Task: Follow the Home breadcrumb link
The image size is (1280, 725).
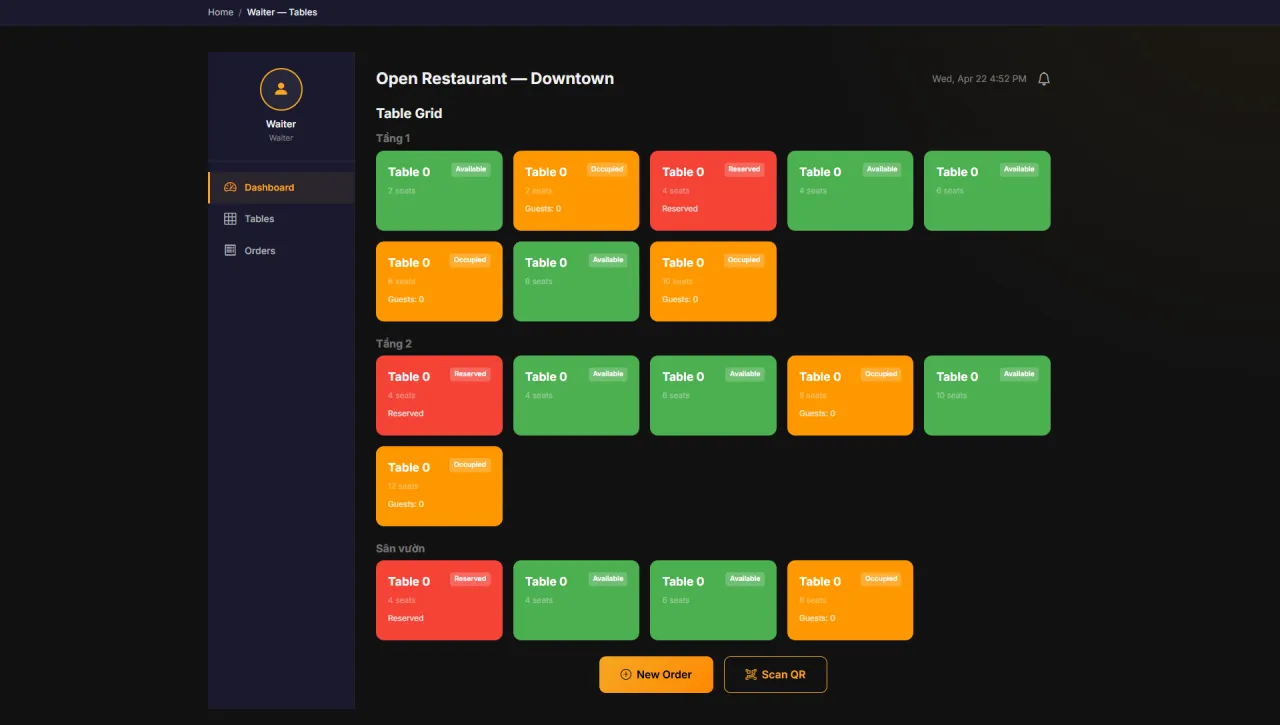Action: (x=220, y=12)
